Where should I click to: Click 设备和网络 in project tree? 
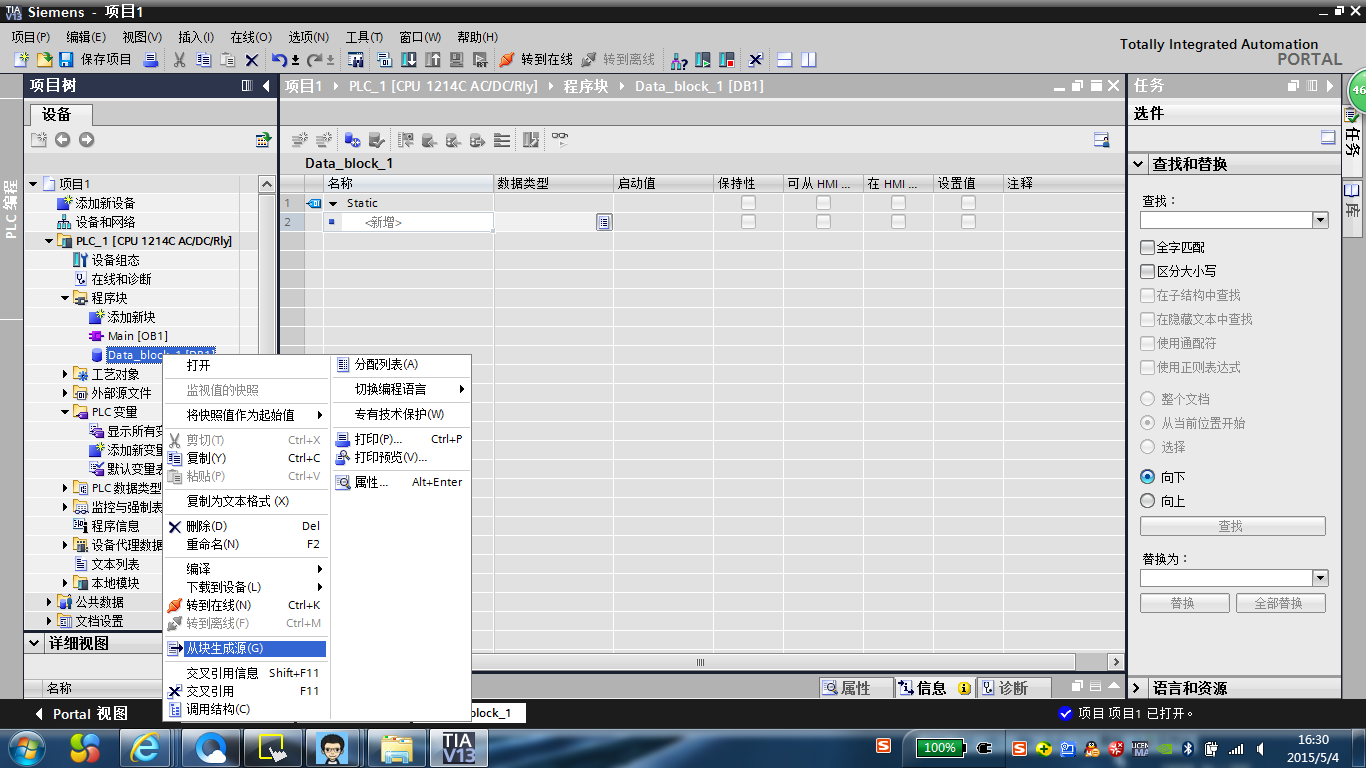click(x=105, y=222)
